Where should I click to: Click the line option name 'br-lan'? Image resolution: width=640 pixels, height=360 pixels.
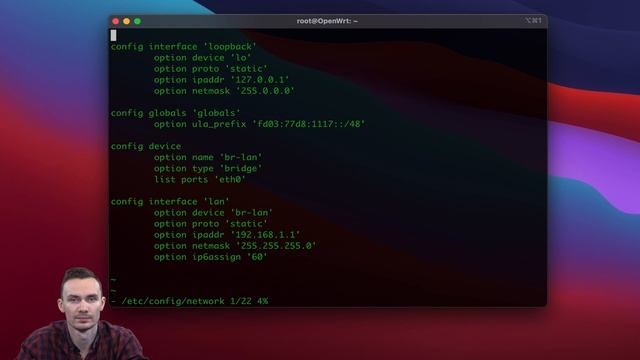[x=208, y=157]
